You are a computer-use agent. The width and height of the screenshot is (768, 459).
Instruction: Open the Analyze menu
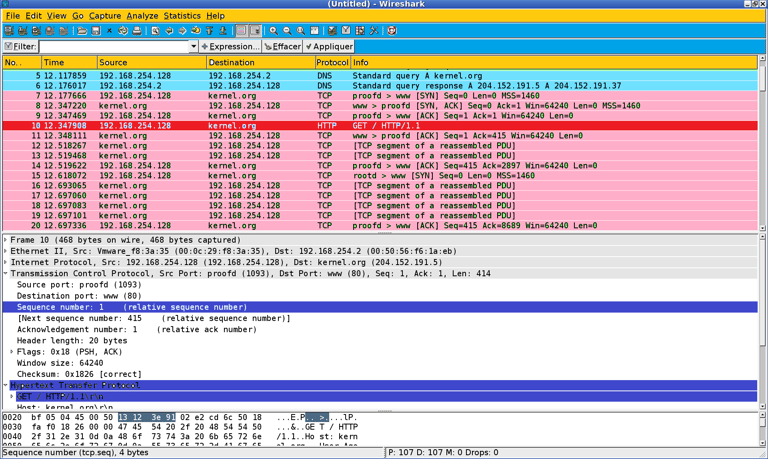pyautogui.click(x=142, y=16)
